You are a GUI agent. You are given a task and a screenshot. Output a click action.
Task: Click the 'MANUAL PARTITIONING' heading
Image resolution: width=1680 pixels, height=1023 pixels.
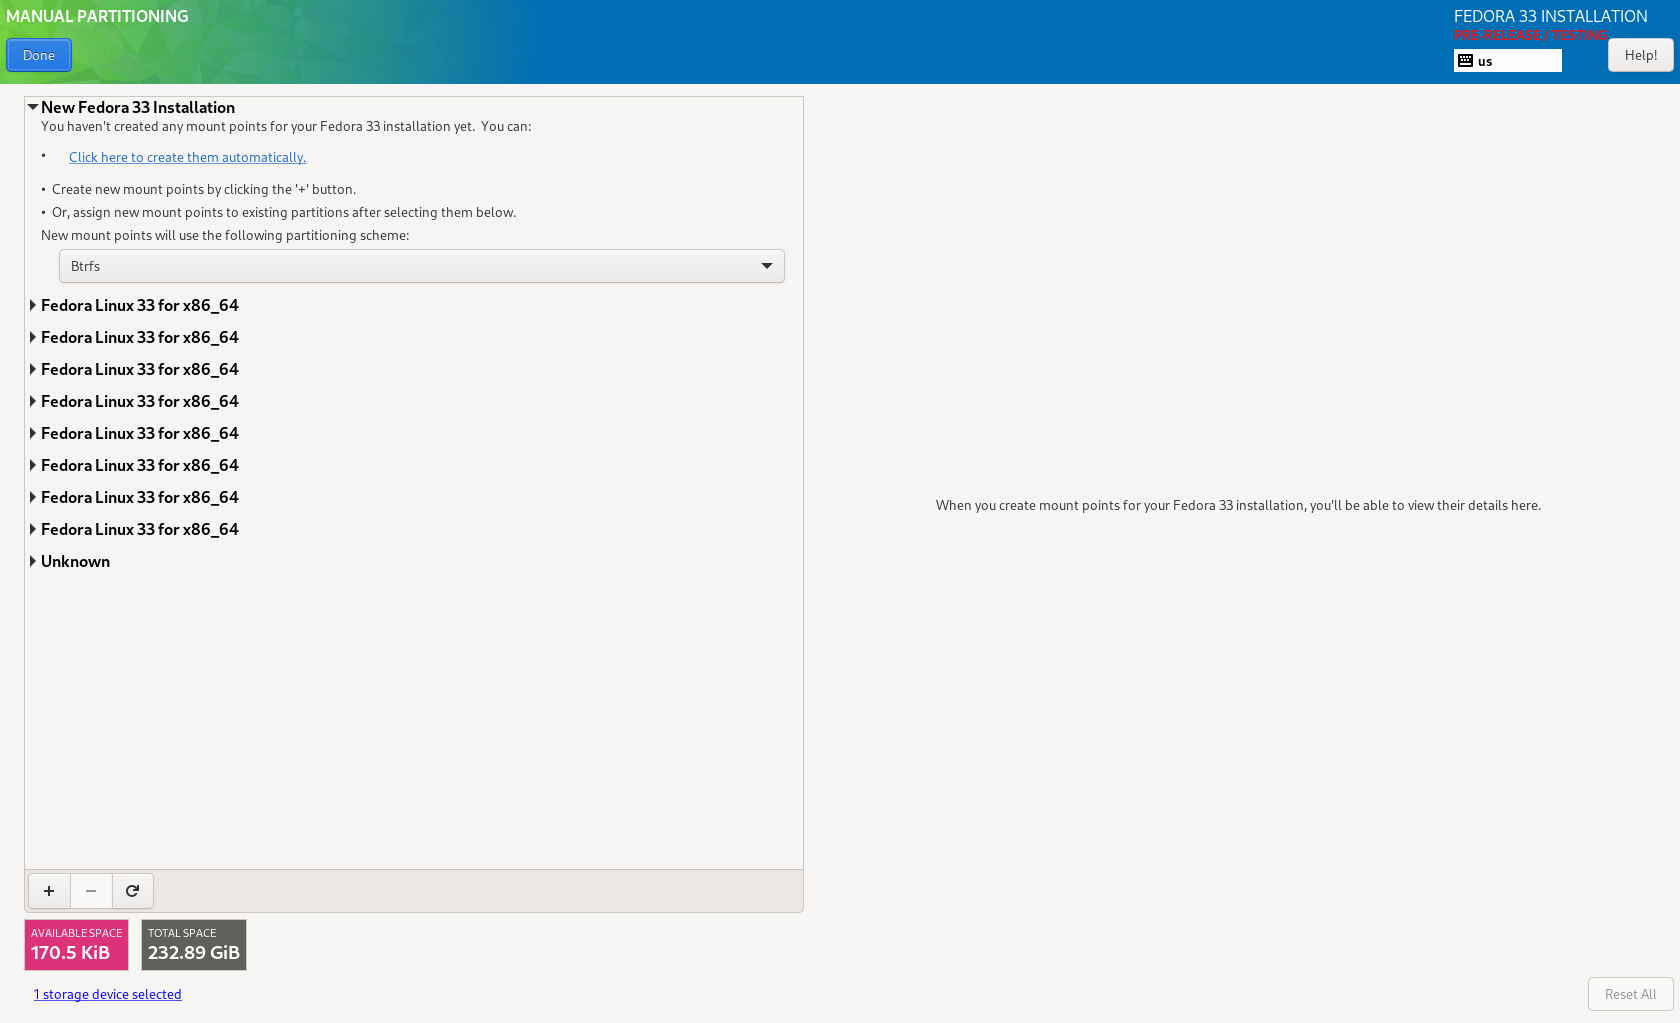click(97, 16)
